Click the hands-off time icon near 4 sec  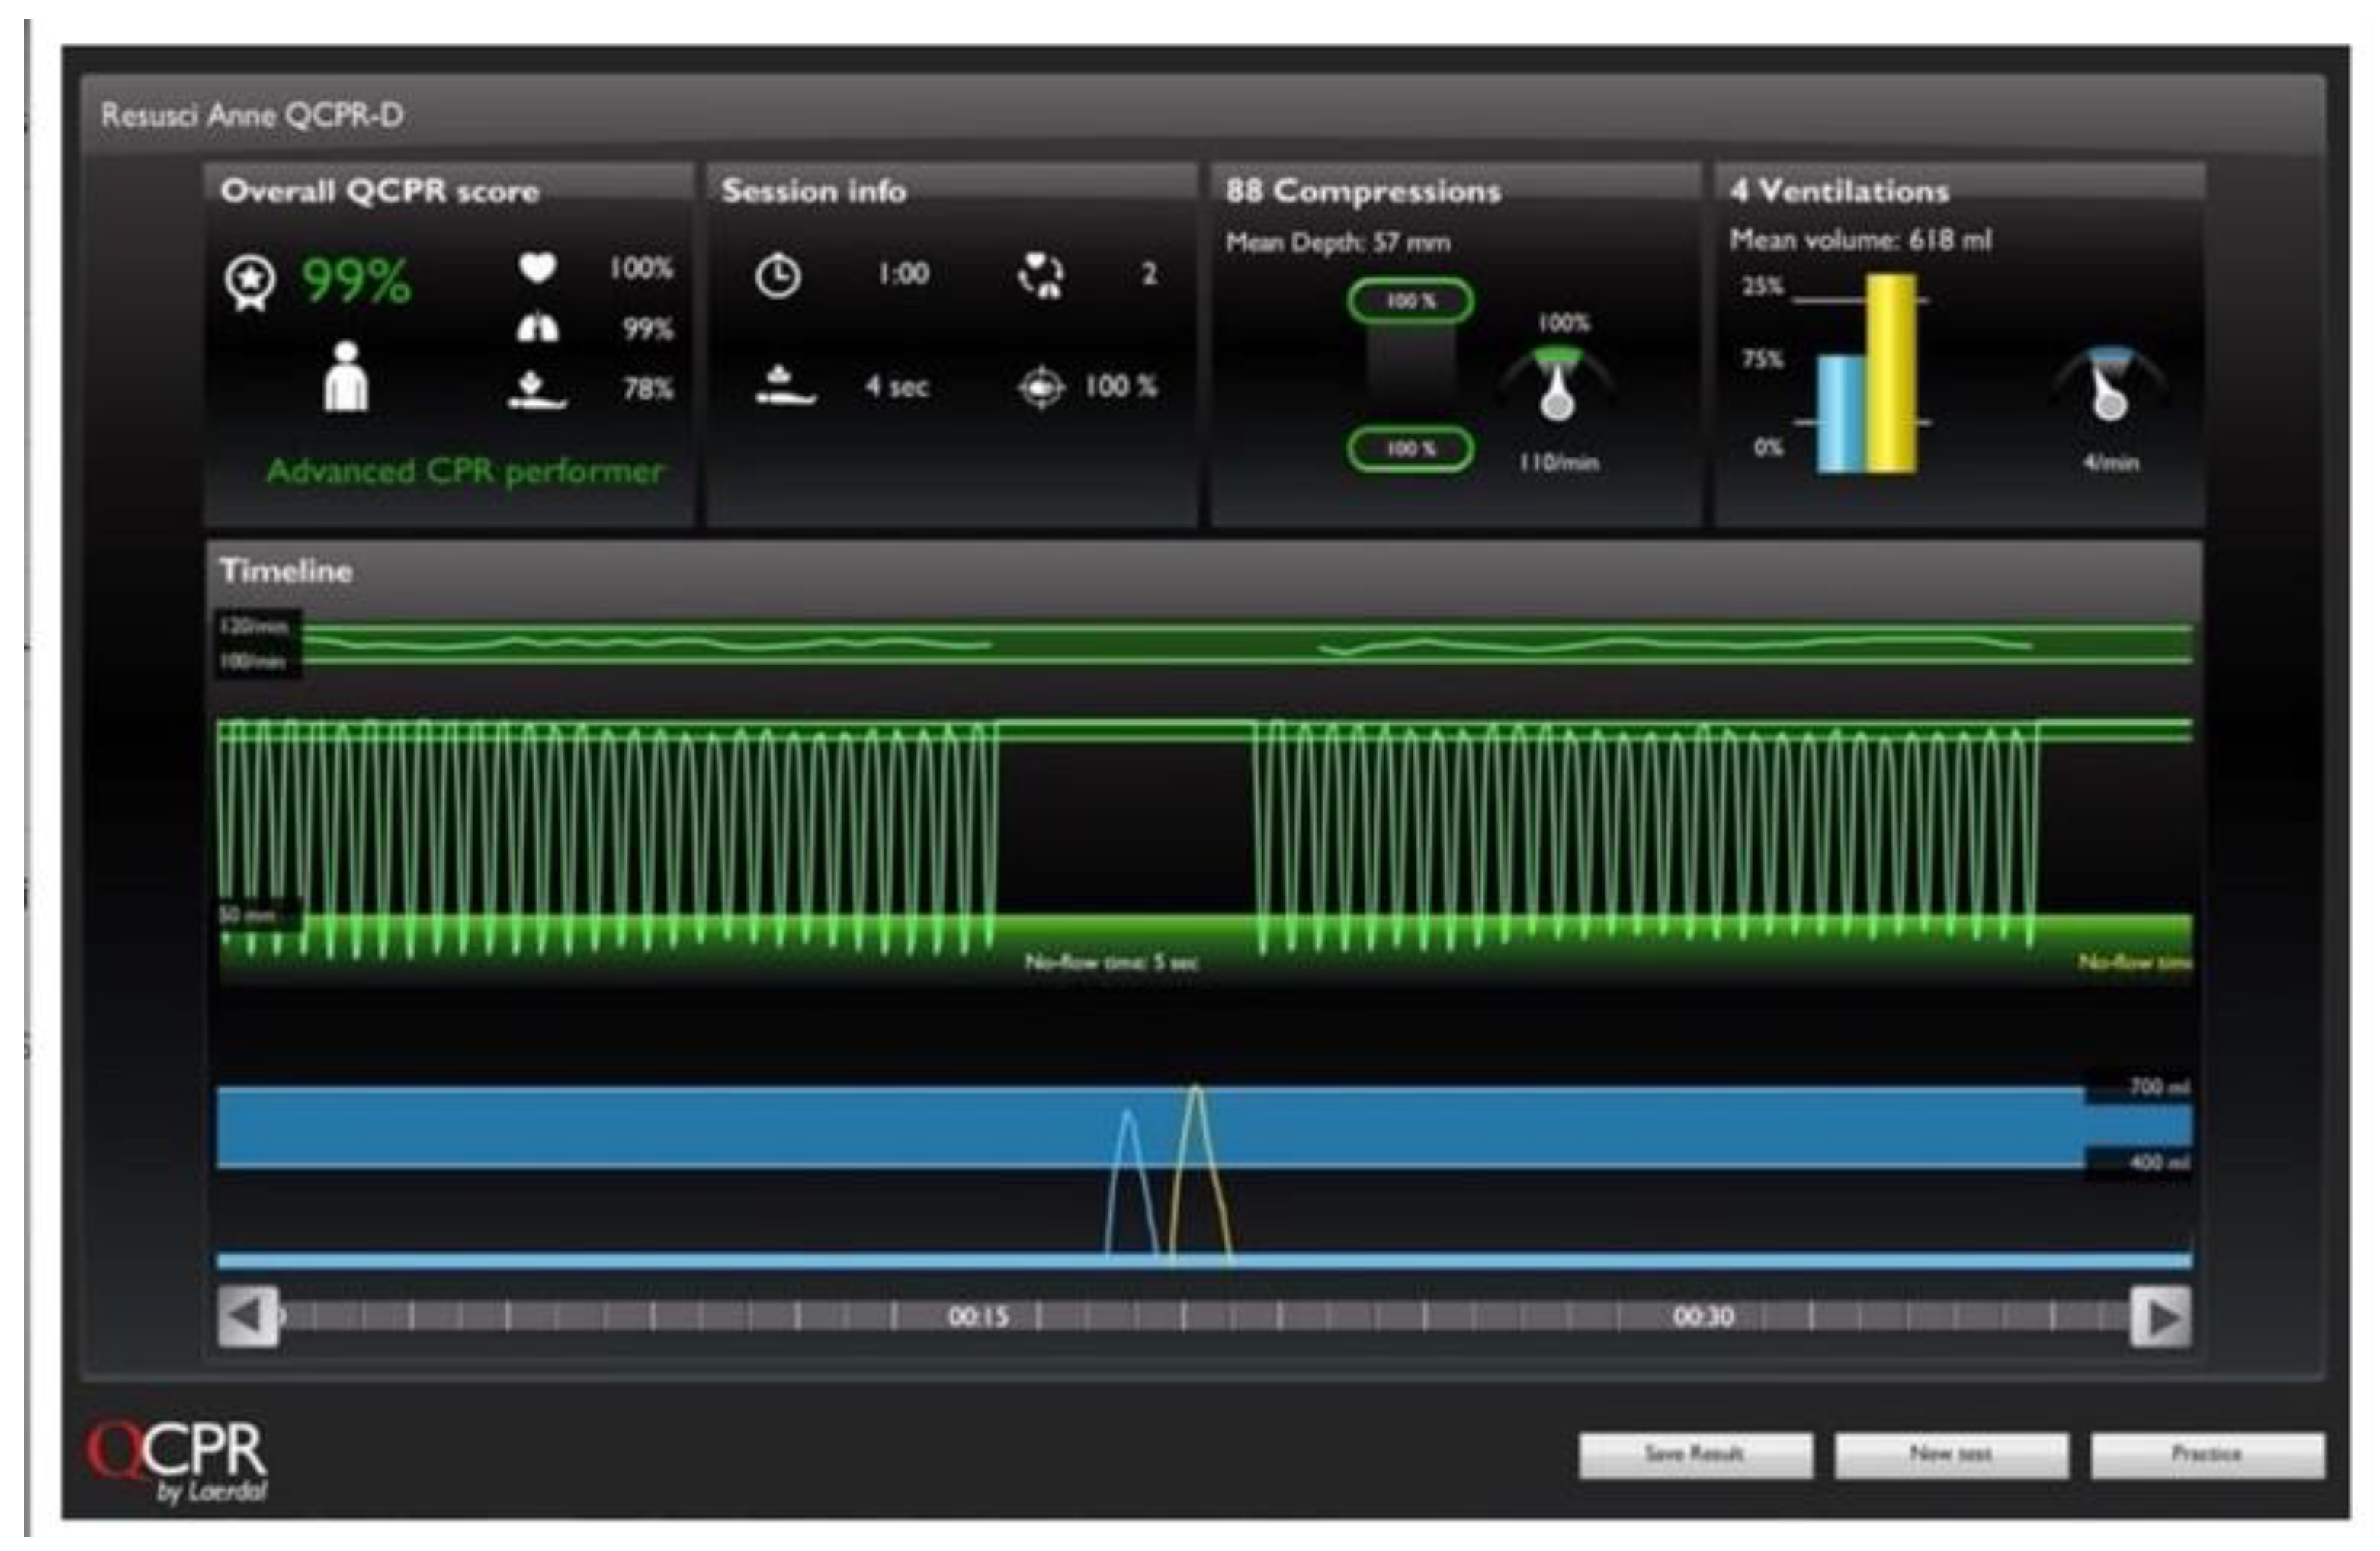785,387
